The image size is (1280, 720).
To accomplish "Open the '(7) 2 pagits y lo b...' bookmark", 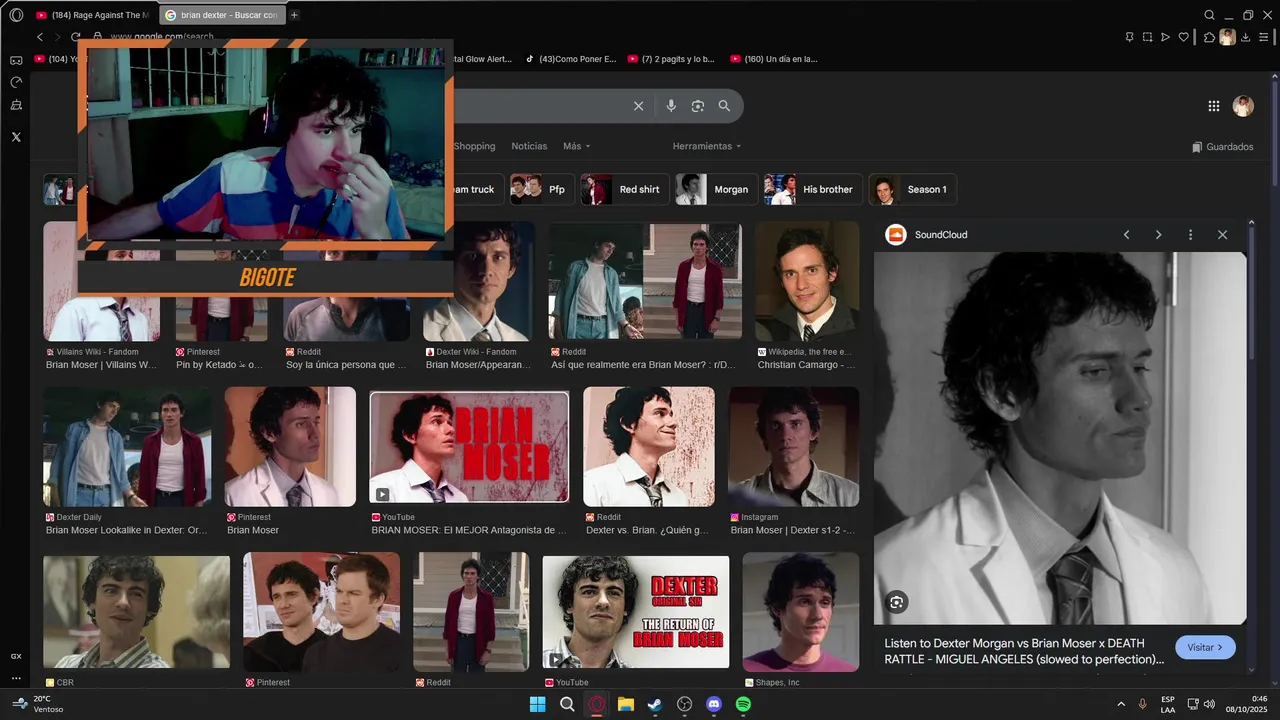I will pyautogui.click(x=671, y=59).
